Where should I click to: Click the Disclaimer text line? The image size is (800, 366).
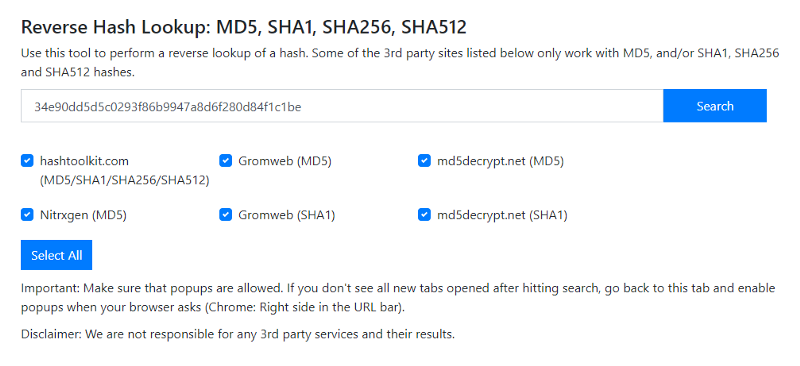coord(238,334)
